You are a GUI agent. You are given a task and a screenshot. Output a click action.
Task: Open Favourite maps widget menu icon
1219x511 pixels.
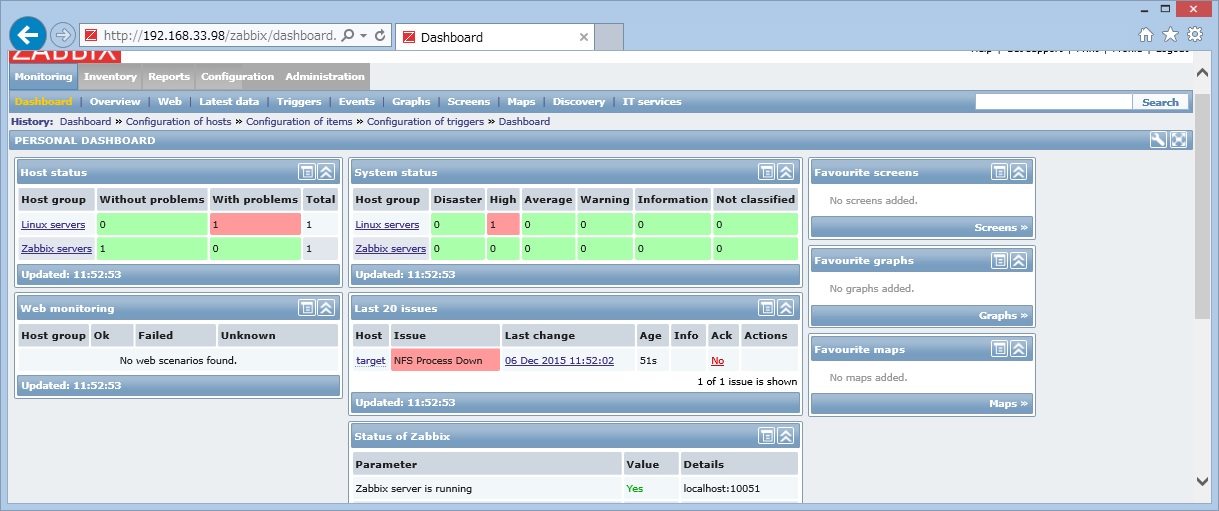[x=1000, y=349]
